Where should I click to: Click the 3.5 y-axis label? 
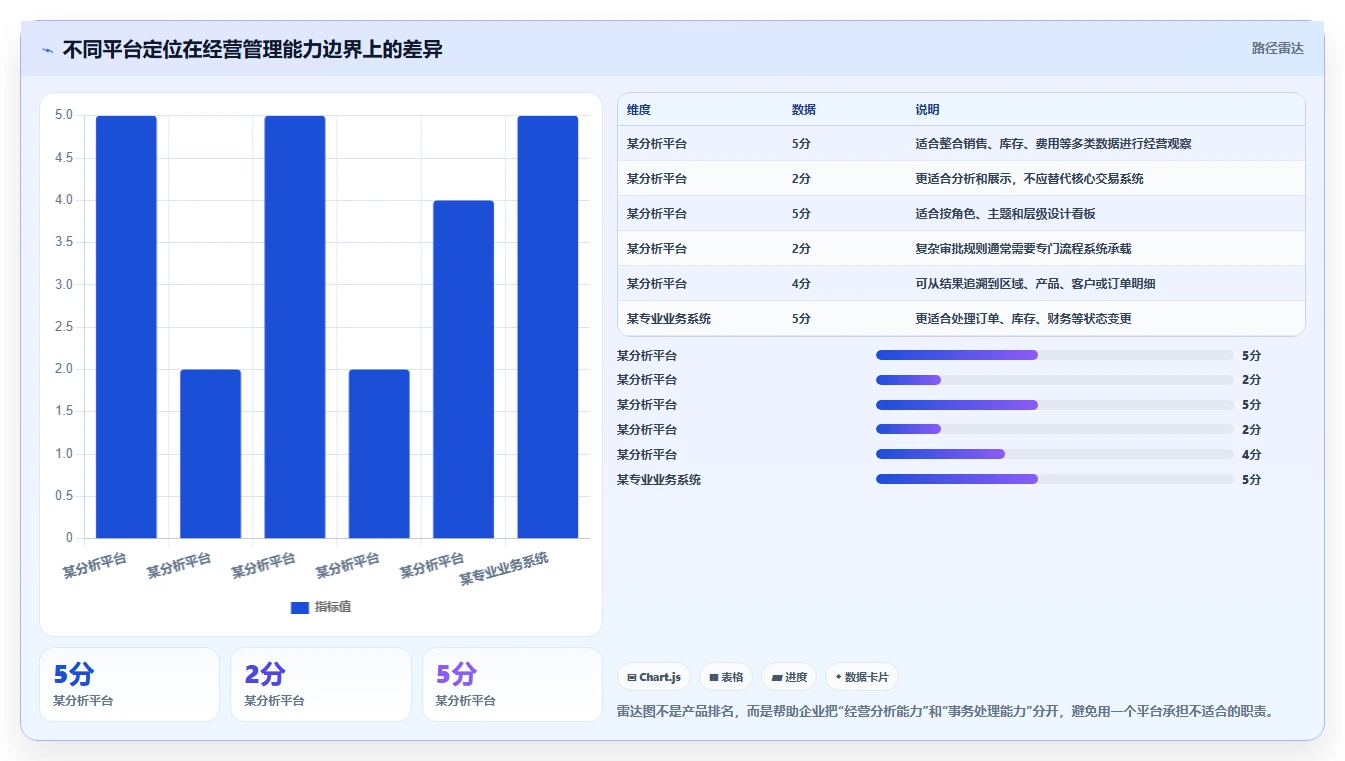(64, 242)
